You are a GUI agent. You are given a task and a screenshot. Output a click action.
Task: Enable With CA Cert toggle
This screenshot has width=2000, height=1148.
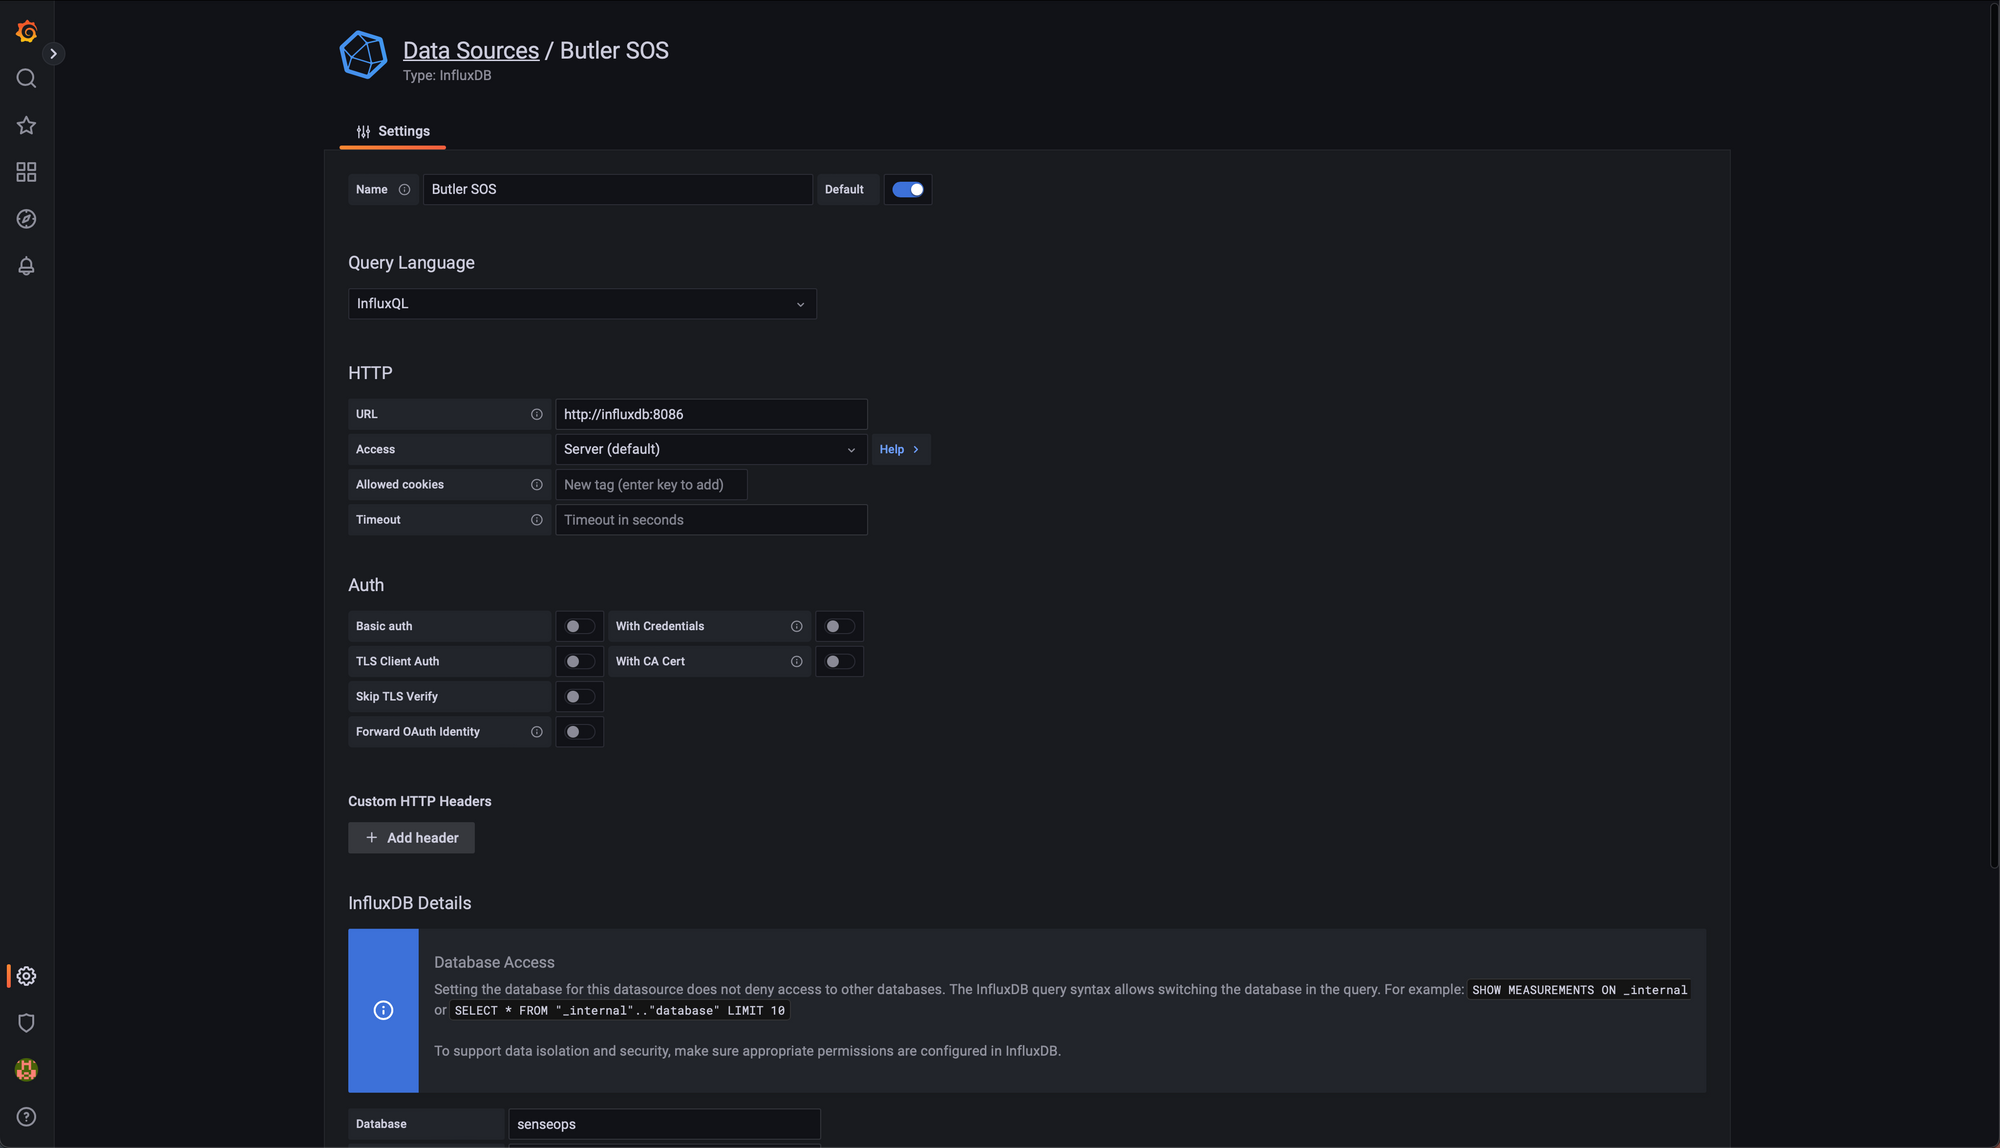click(839, 662)
